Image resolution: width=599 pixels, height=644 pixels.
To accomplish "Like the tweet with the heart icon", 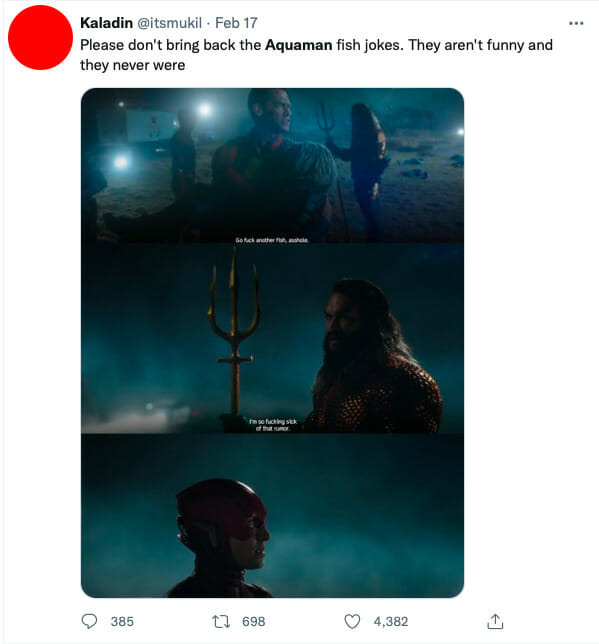I will (x=352, y=621).
